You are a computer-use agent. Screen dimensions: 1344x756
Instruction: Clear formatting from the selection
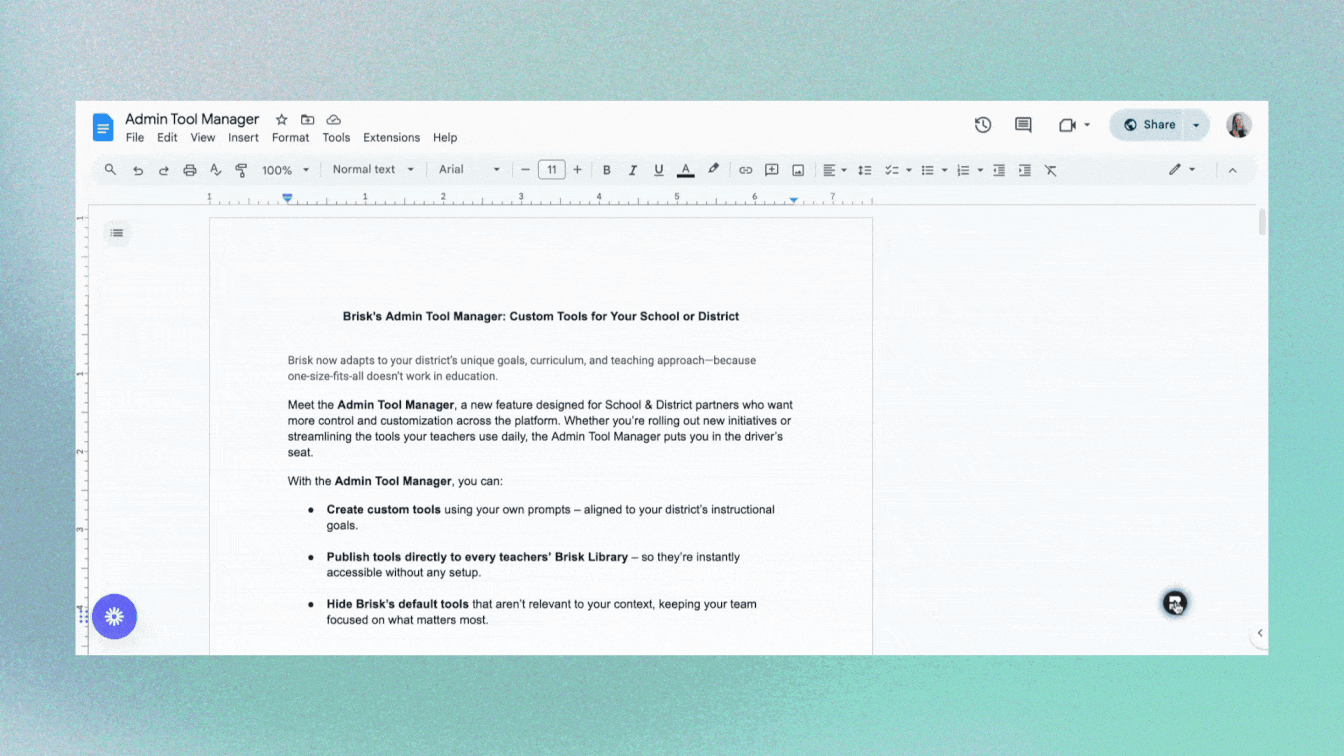[1050, 170]
